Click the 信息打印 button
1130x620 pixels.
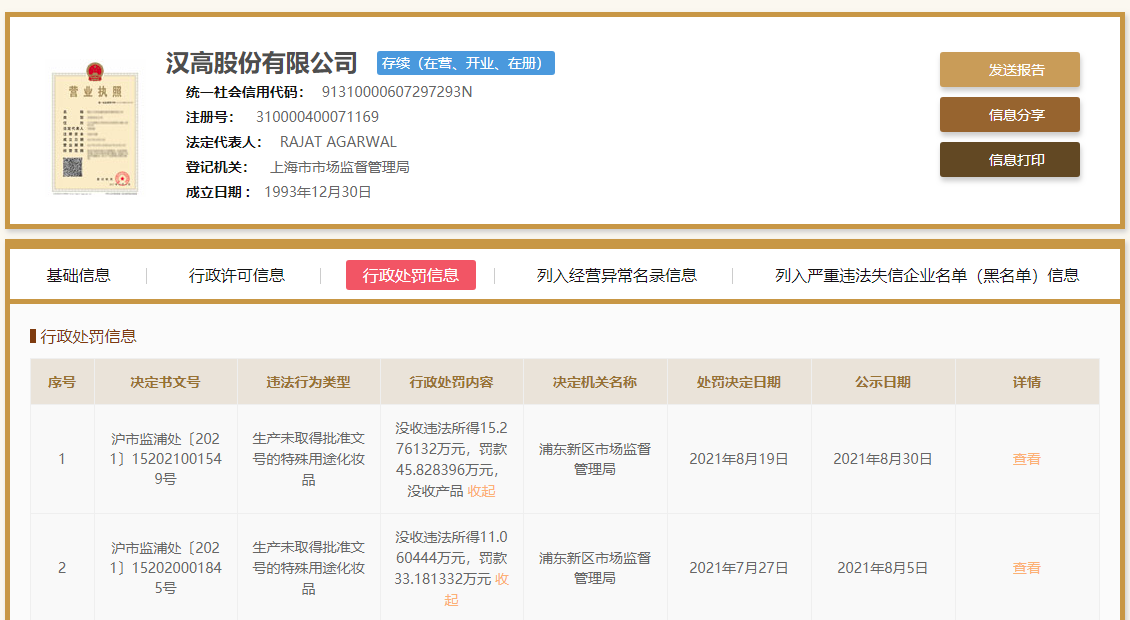(x=1009, y=159)
